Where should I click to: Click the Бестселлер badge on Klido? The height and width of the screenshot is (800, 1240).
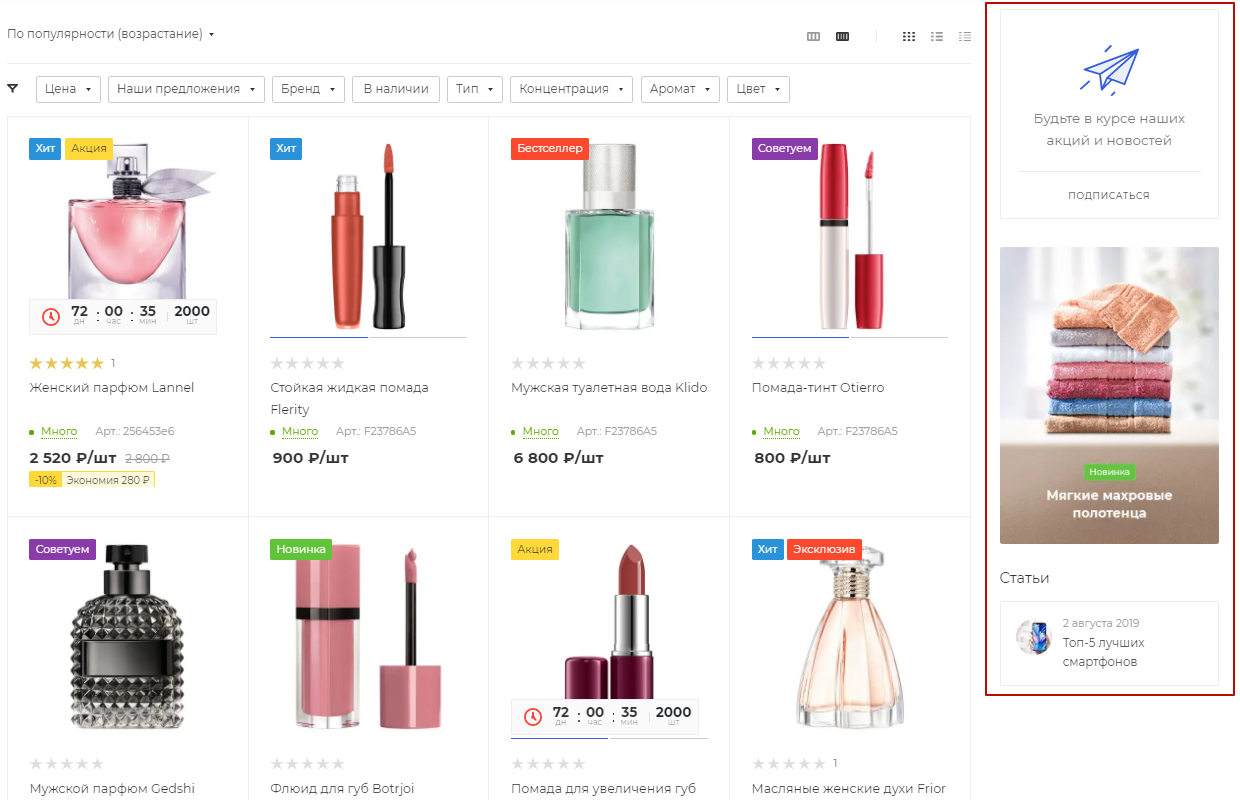(550, 149)
